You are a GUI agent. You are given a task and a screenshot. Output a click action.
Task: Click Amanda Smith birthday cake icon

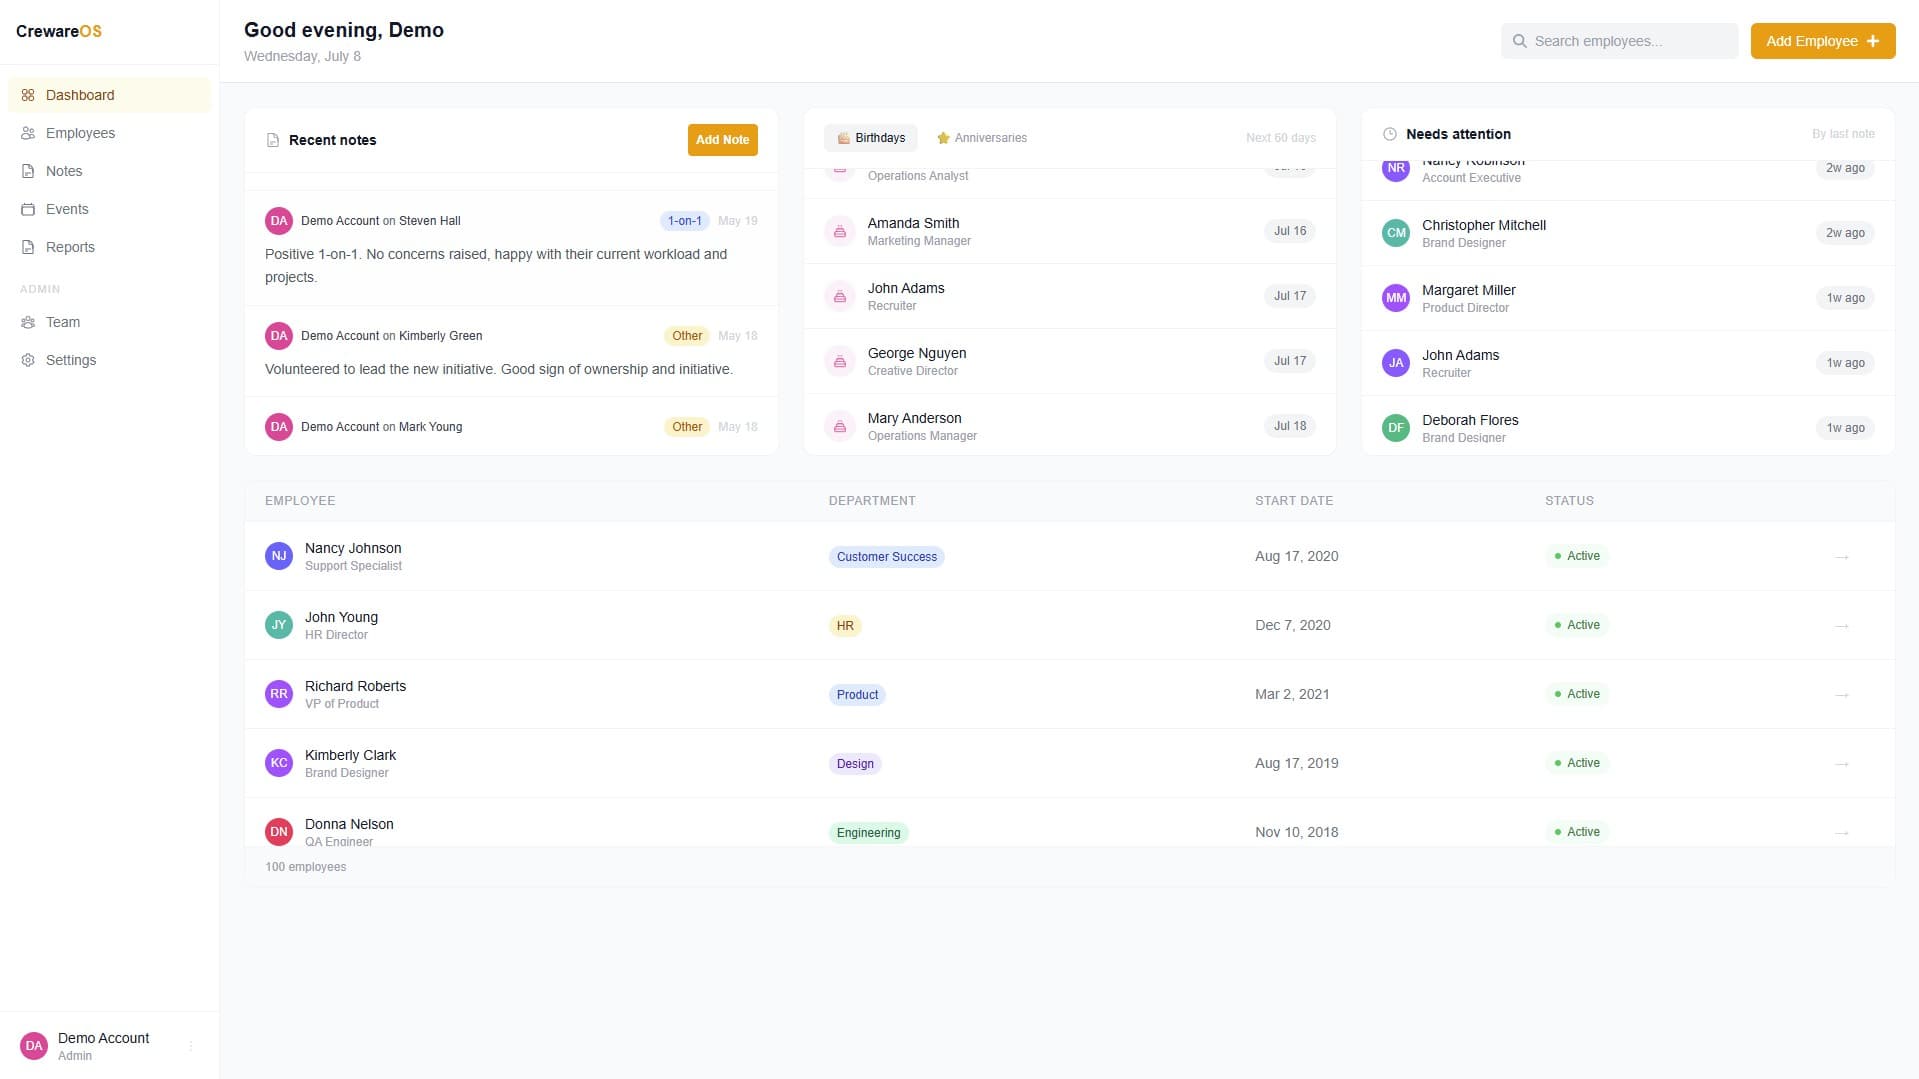pyautogui.click(x=840, y=231)
